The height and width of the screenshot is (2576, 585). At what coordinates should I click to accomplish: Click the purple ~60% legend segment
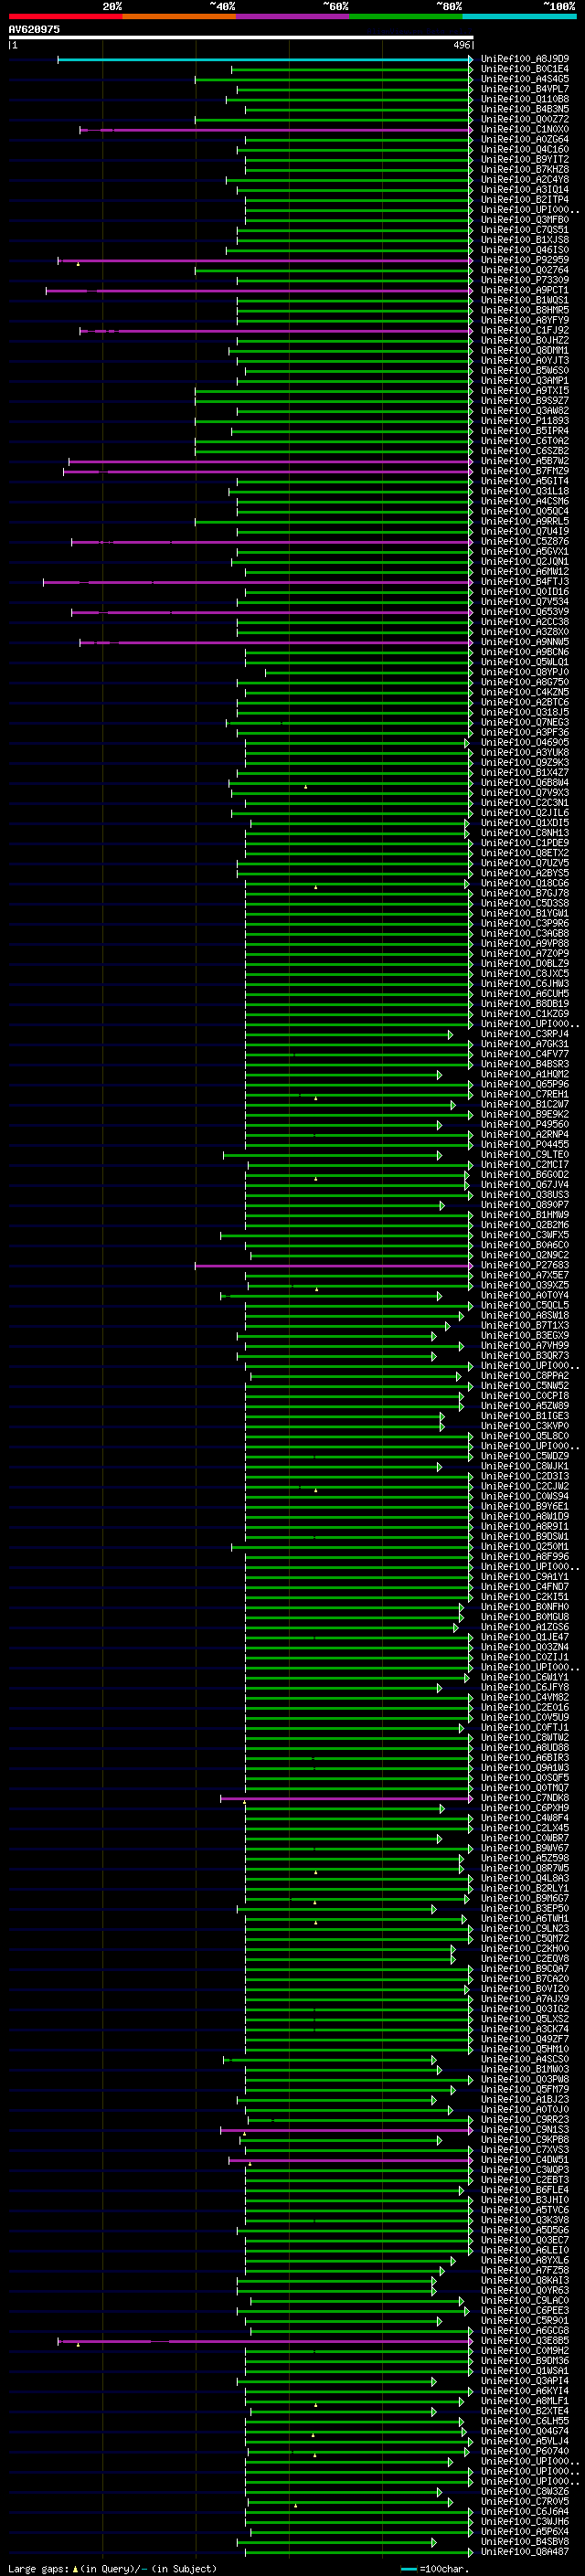[293, 17]
